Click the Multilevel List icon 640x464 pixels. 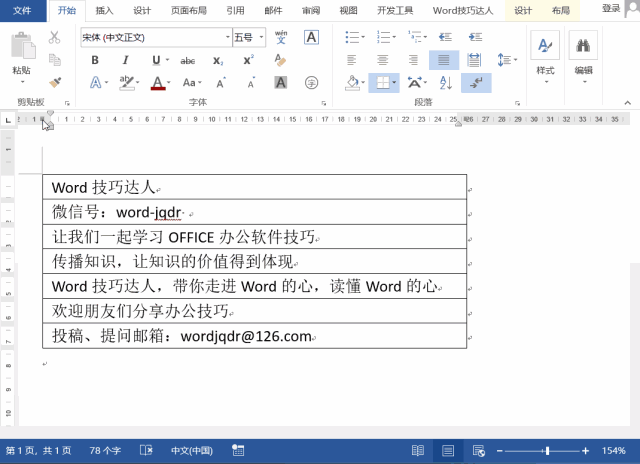click(x=415, y=37)
